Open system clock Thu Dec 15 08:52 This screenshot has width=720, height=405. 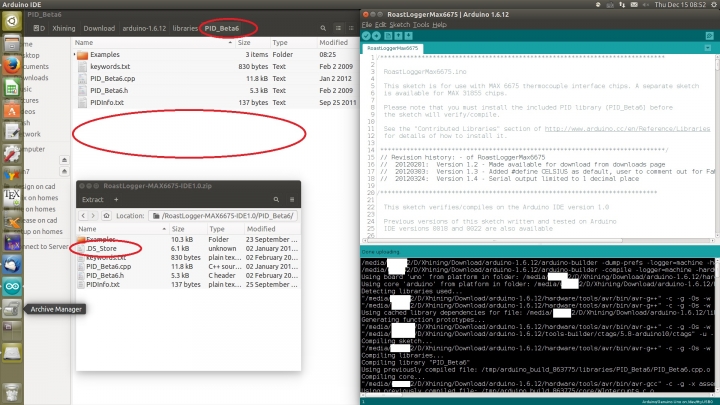click(x=680, y=5)
